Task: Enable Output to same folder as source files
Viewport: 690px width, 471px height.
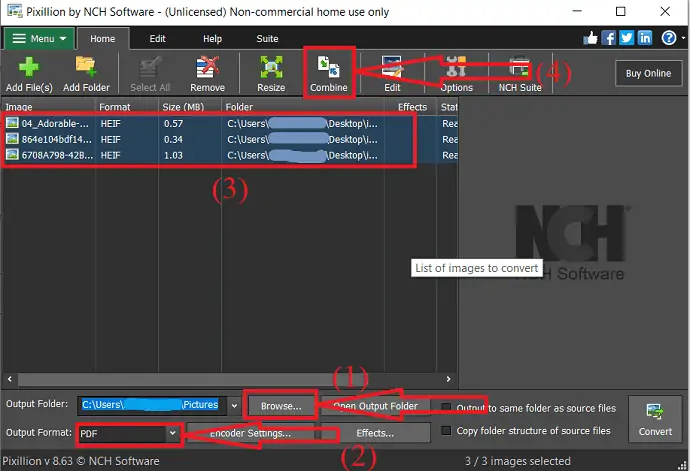Action: click(x=446, y=408)
